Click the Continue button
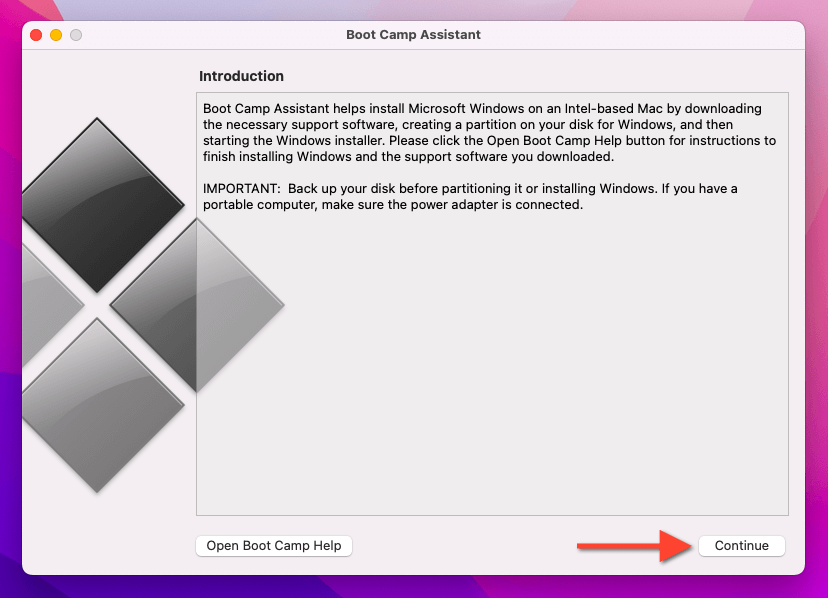 [741, 546]
